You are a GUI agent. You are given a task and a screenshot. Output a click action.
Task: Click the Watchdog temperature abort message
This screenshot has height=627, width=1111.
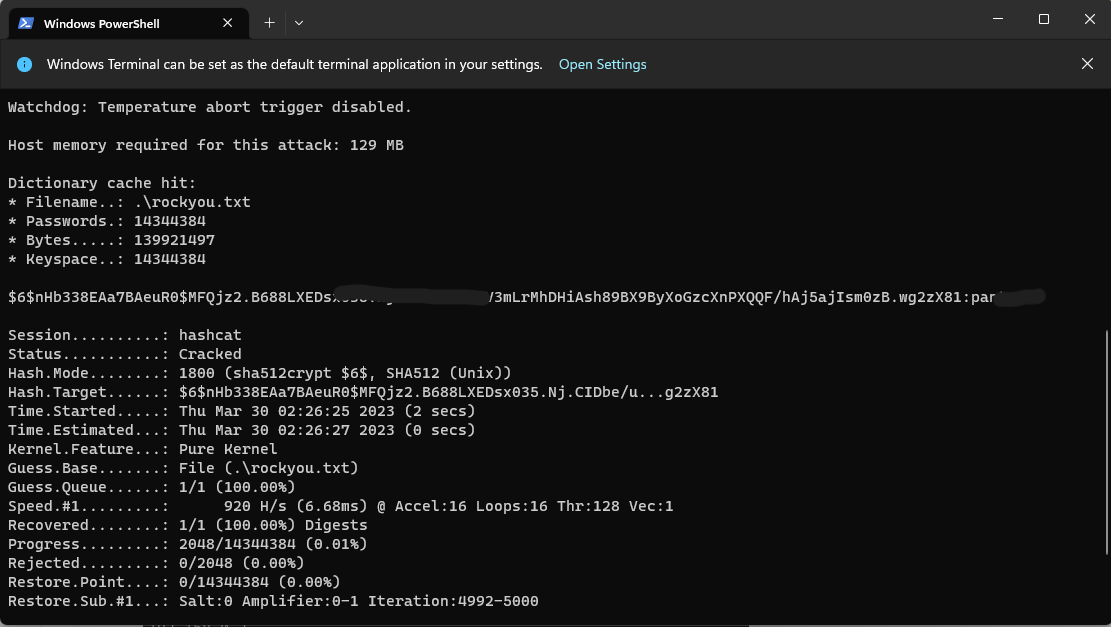(210, 107)
